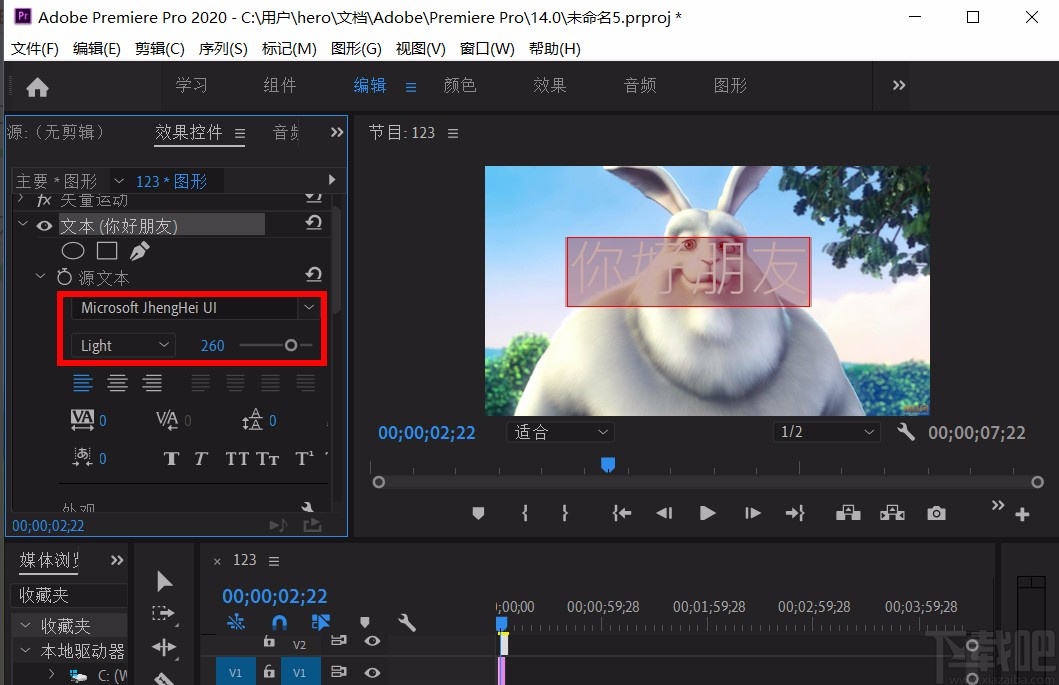Image resolution: width=1059 pixels, height=685 pixels.
Task: Open the 窗口(W) menu
Action: (x=487, y=49)
